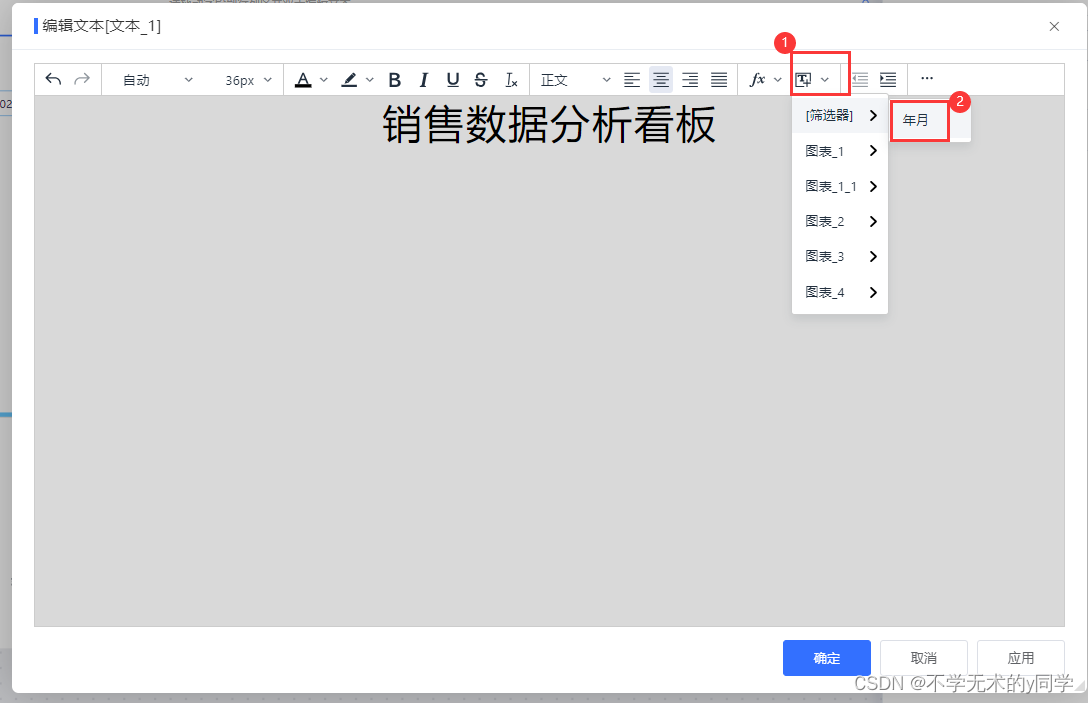Toggle Italic formatting
Image resolution: width=1088 pixels, height=703 pixels.
[424, 79]
